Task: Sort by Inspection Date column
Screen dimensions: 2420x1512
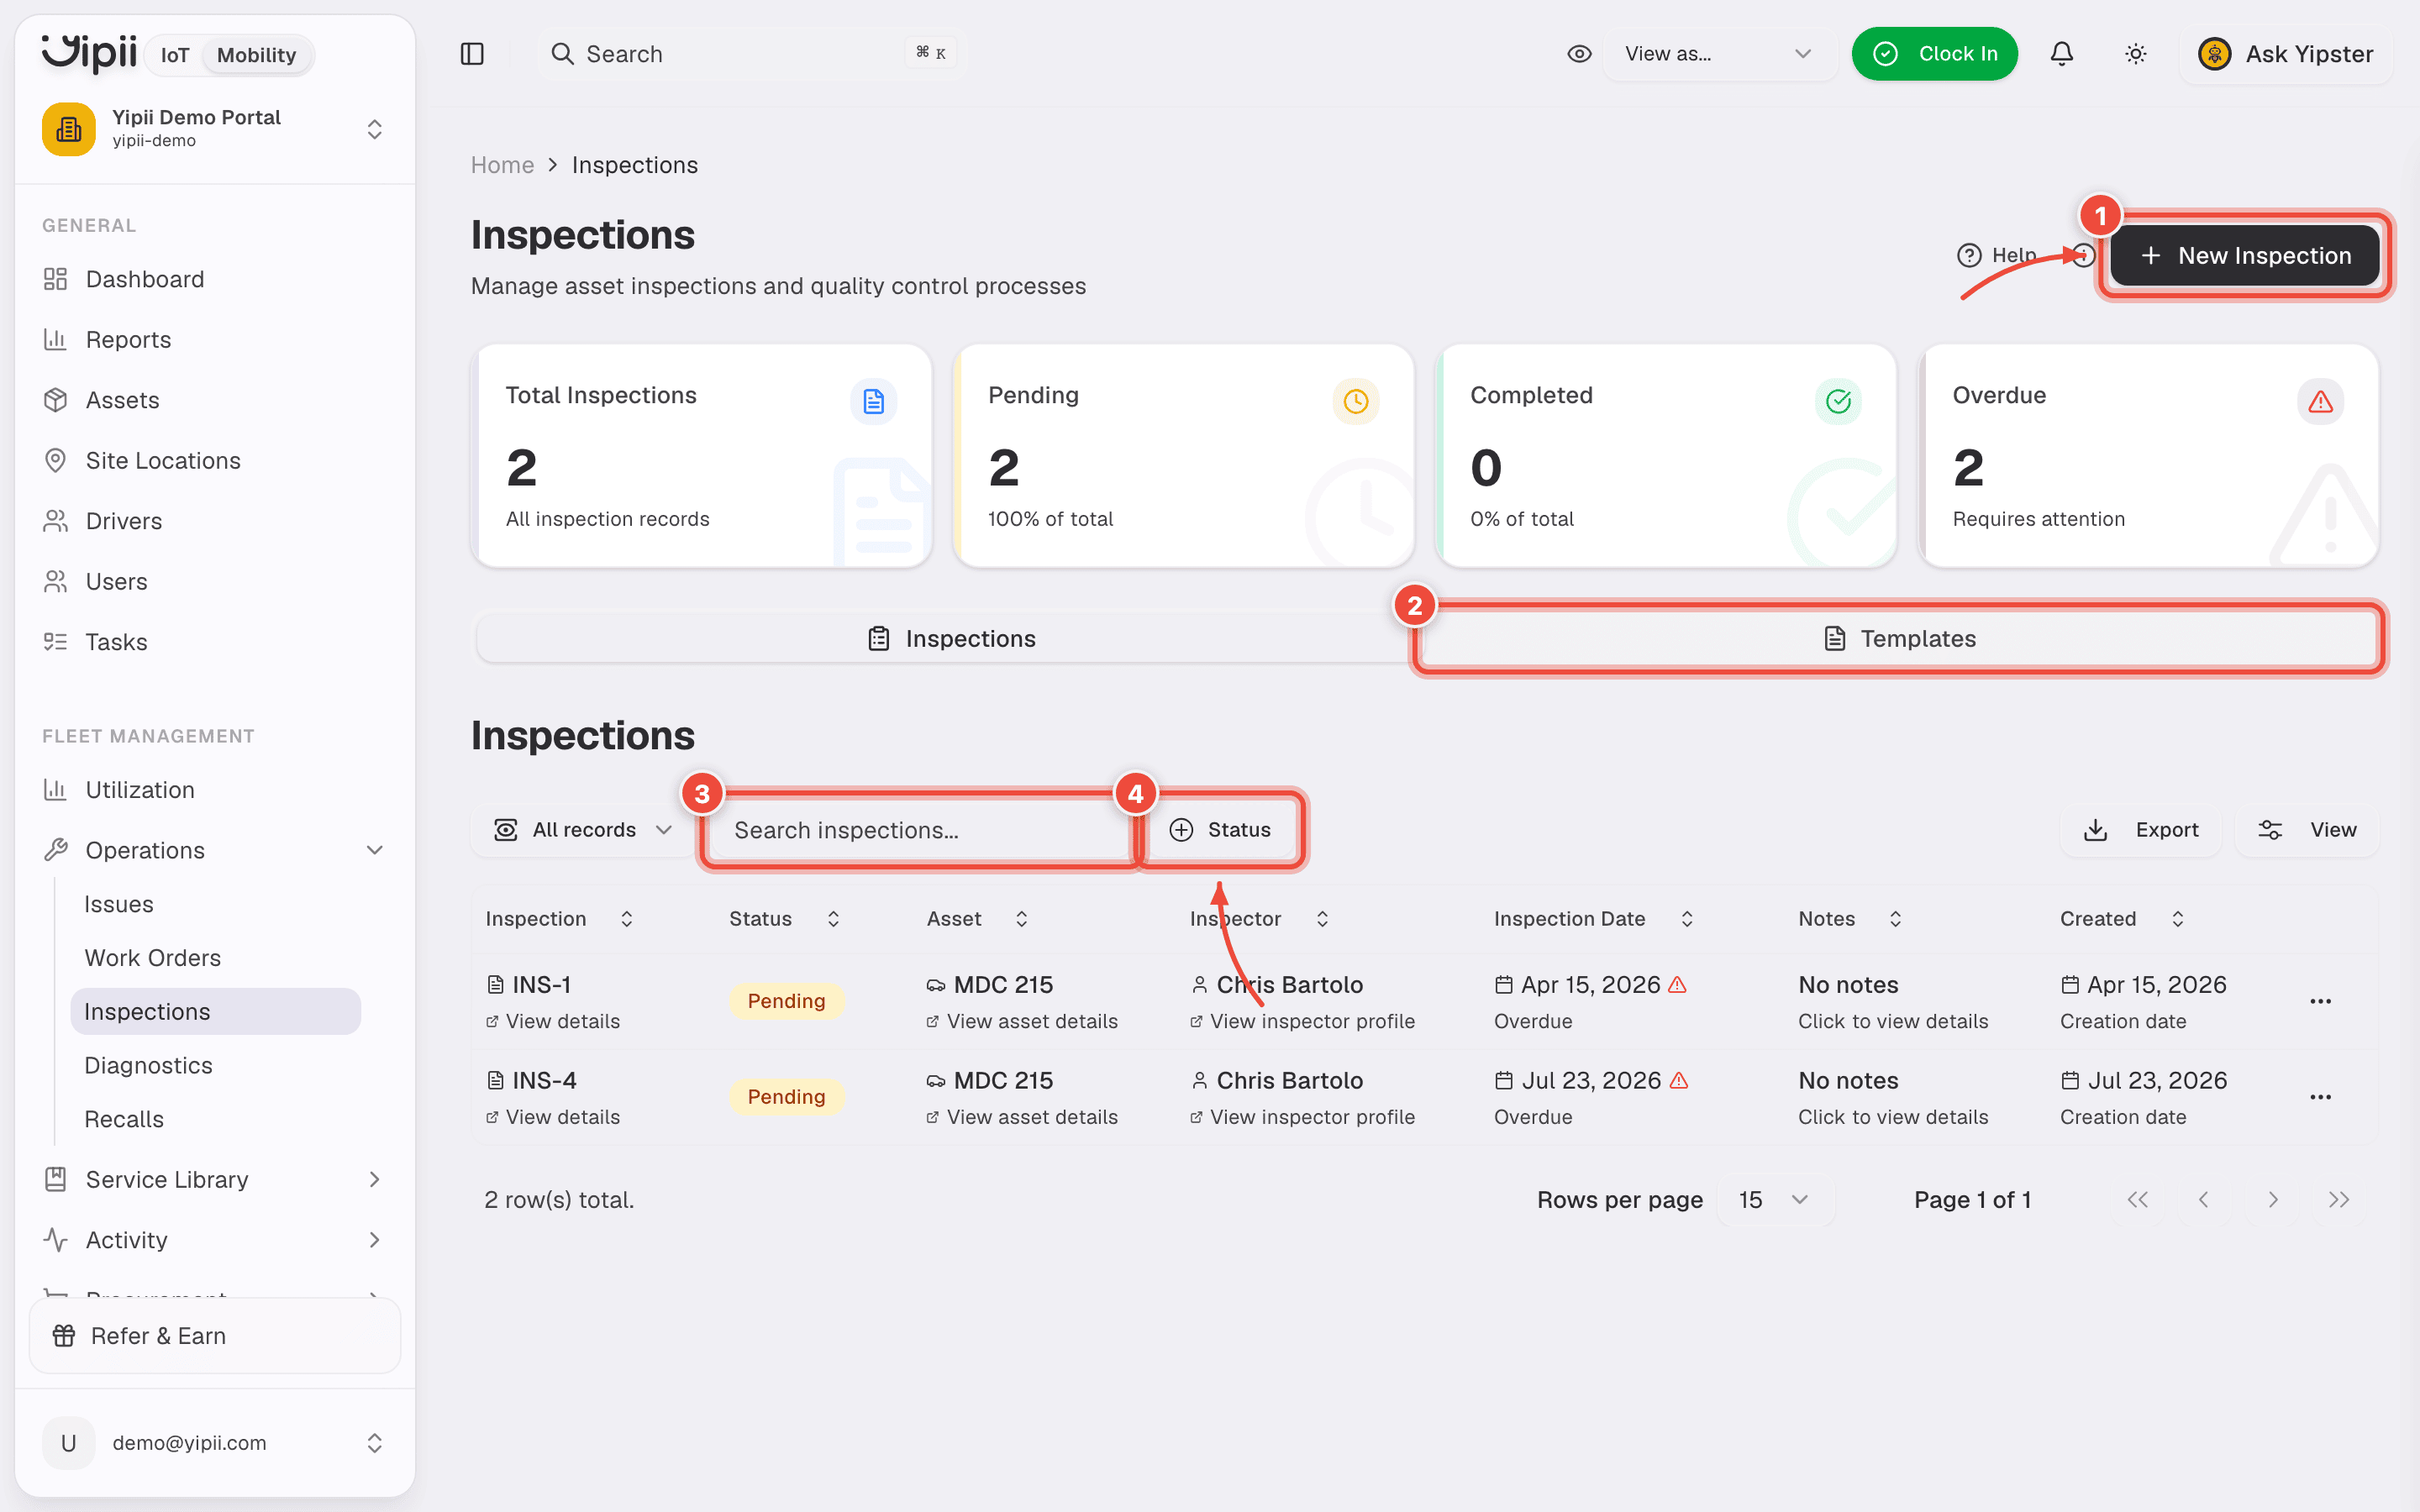Action: pyautogui.click(x=1593, y=919)
